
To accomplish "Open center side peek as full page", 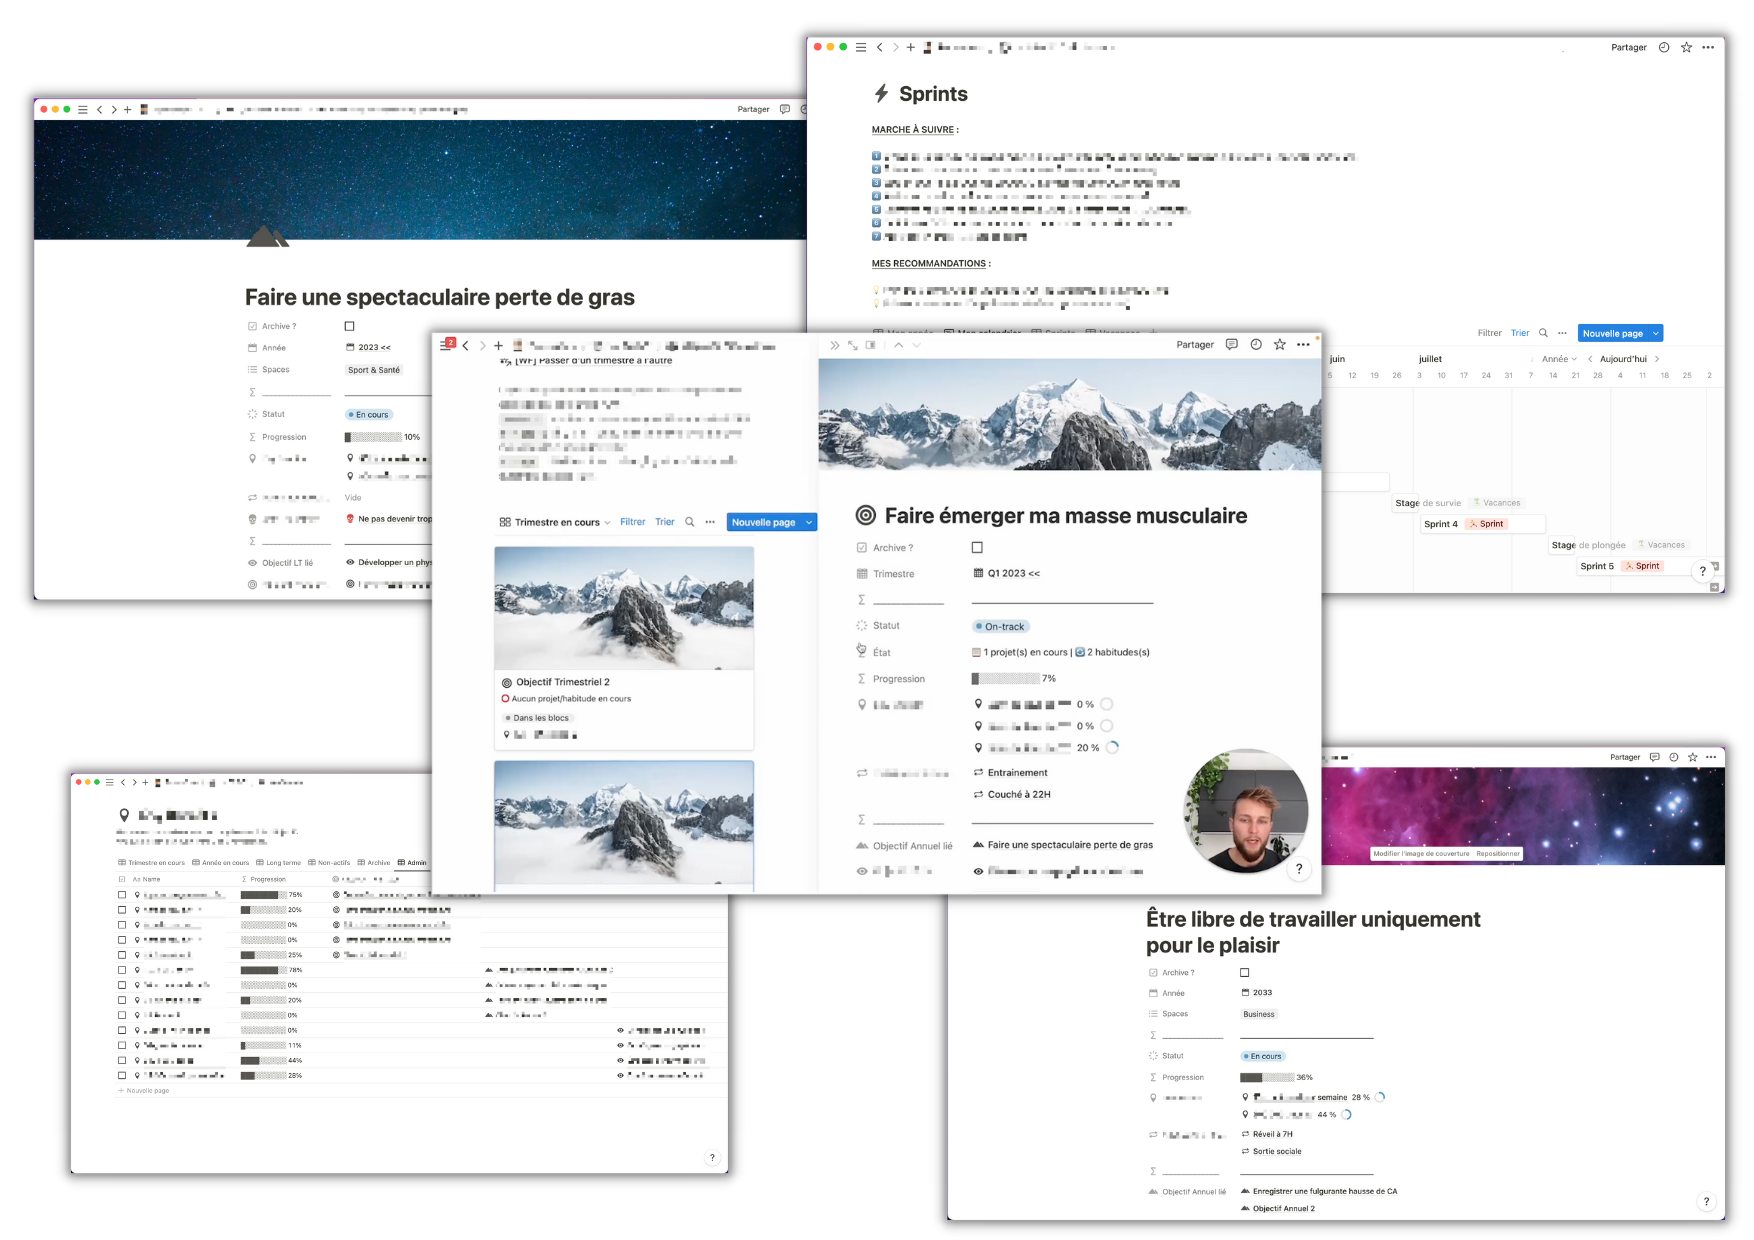I will (853, 345).
